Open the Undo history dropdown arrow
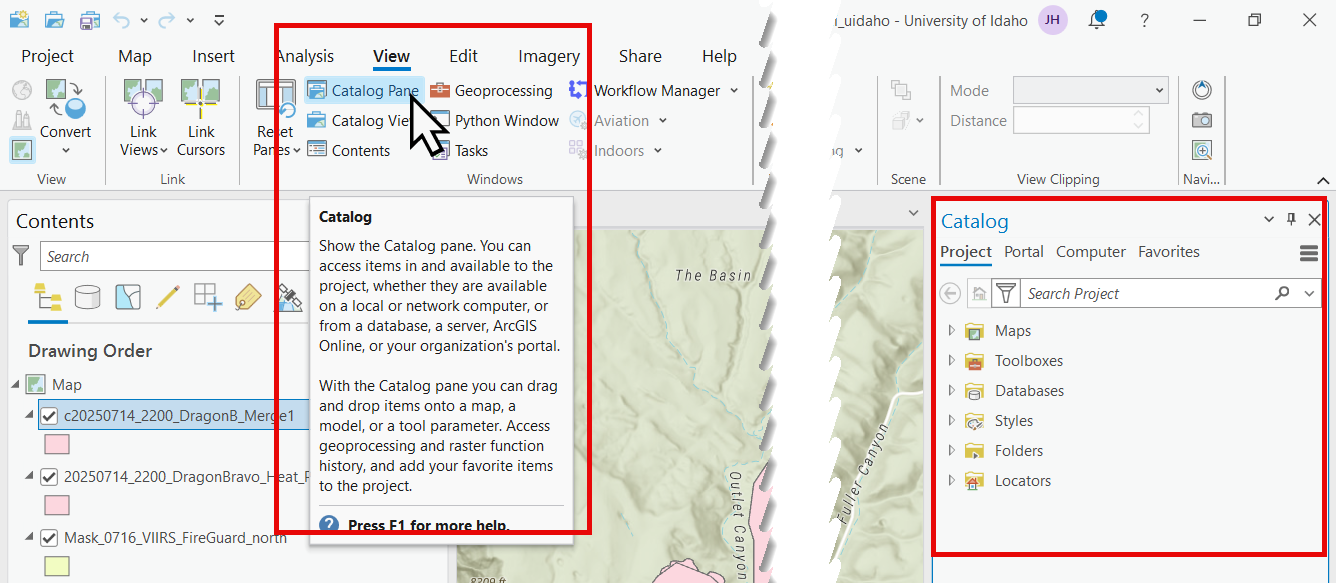This screenshot has height=583, width=1336. pyautogui.click(x=144, y=21)
